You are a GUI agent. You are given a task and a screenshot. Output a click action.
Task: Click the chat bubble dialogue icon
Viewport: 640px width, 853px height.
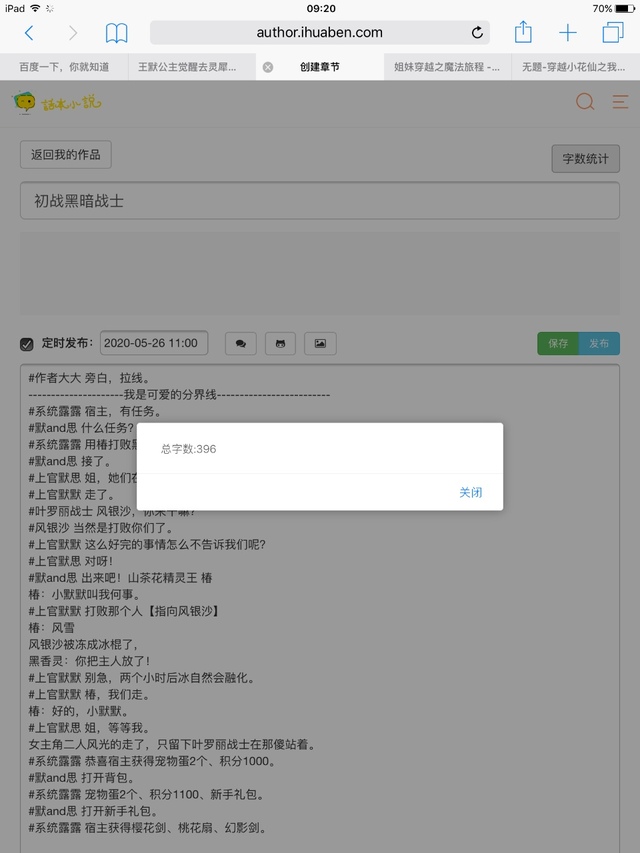click(x=240, y=344)
